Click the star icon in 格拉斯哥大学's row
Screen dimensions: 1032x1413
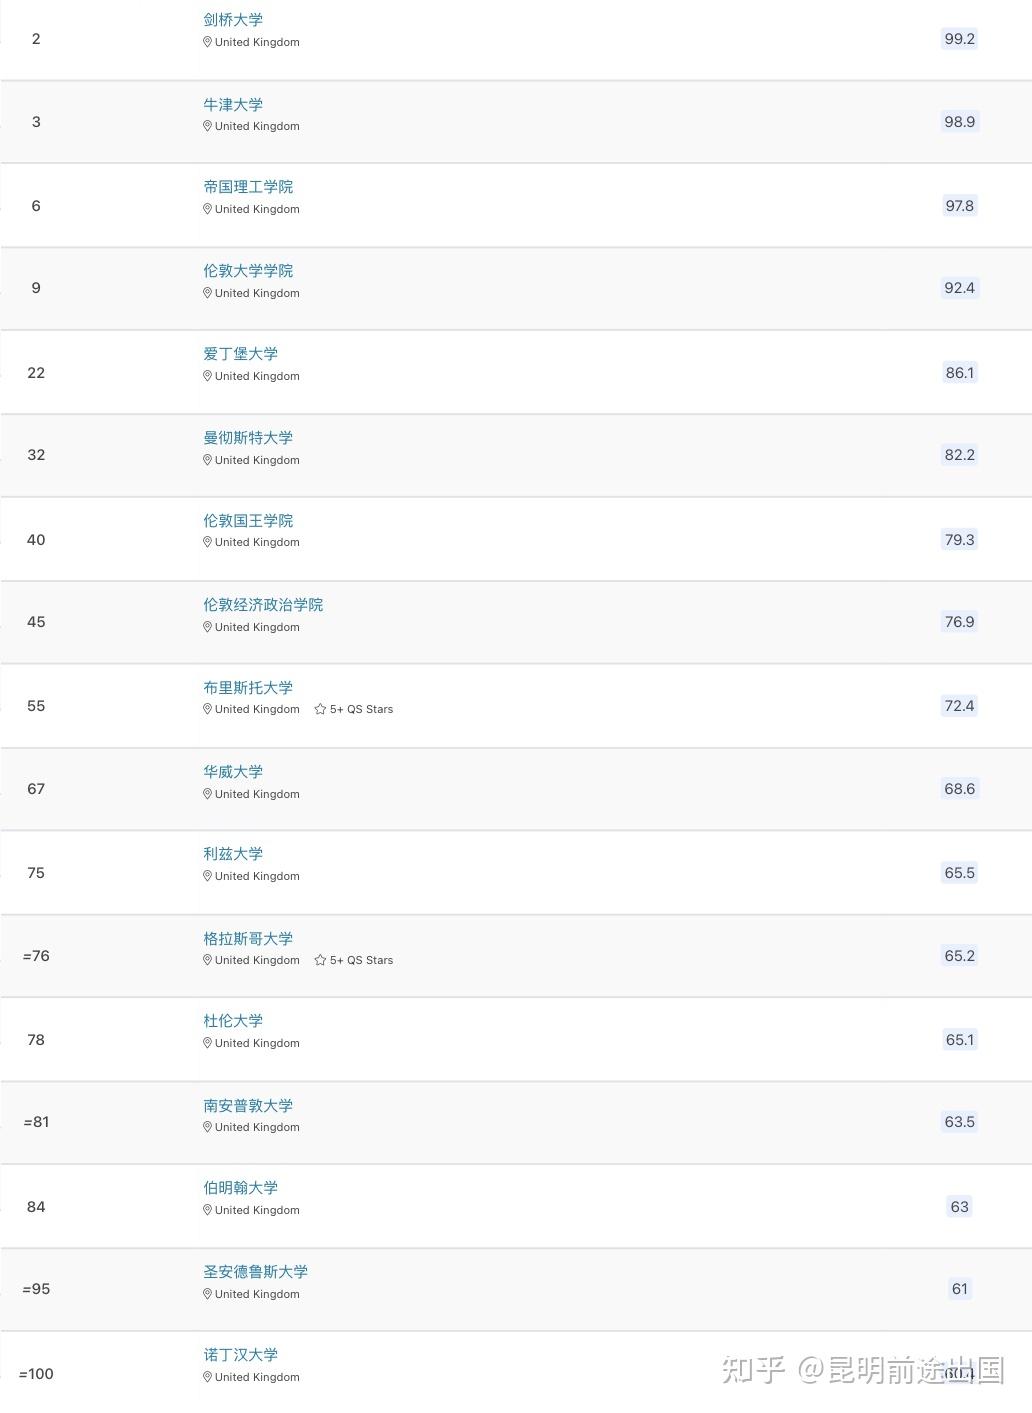pyautogui.click(x=320, y=960)
